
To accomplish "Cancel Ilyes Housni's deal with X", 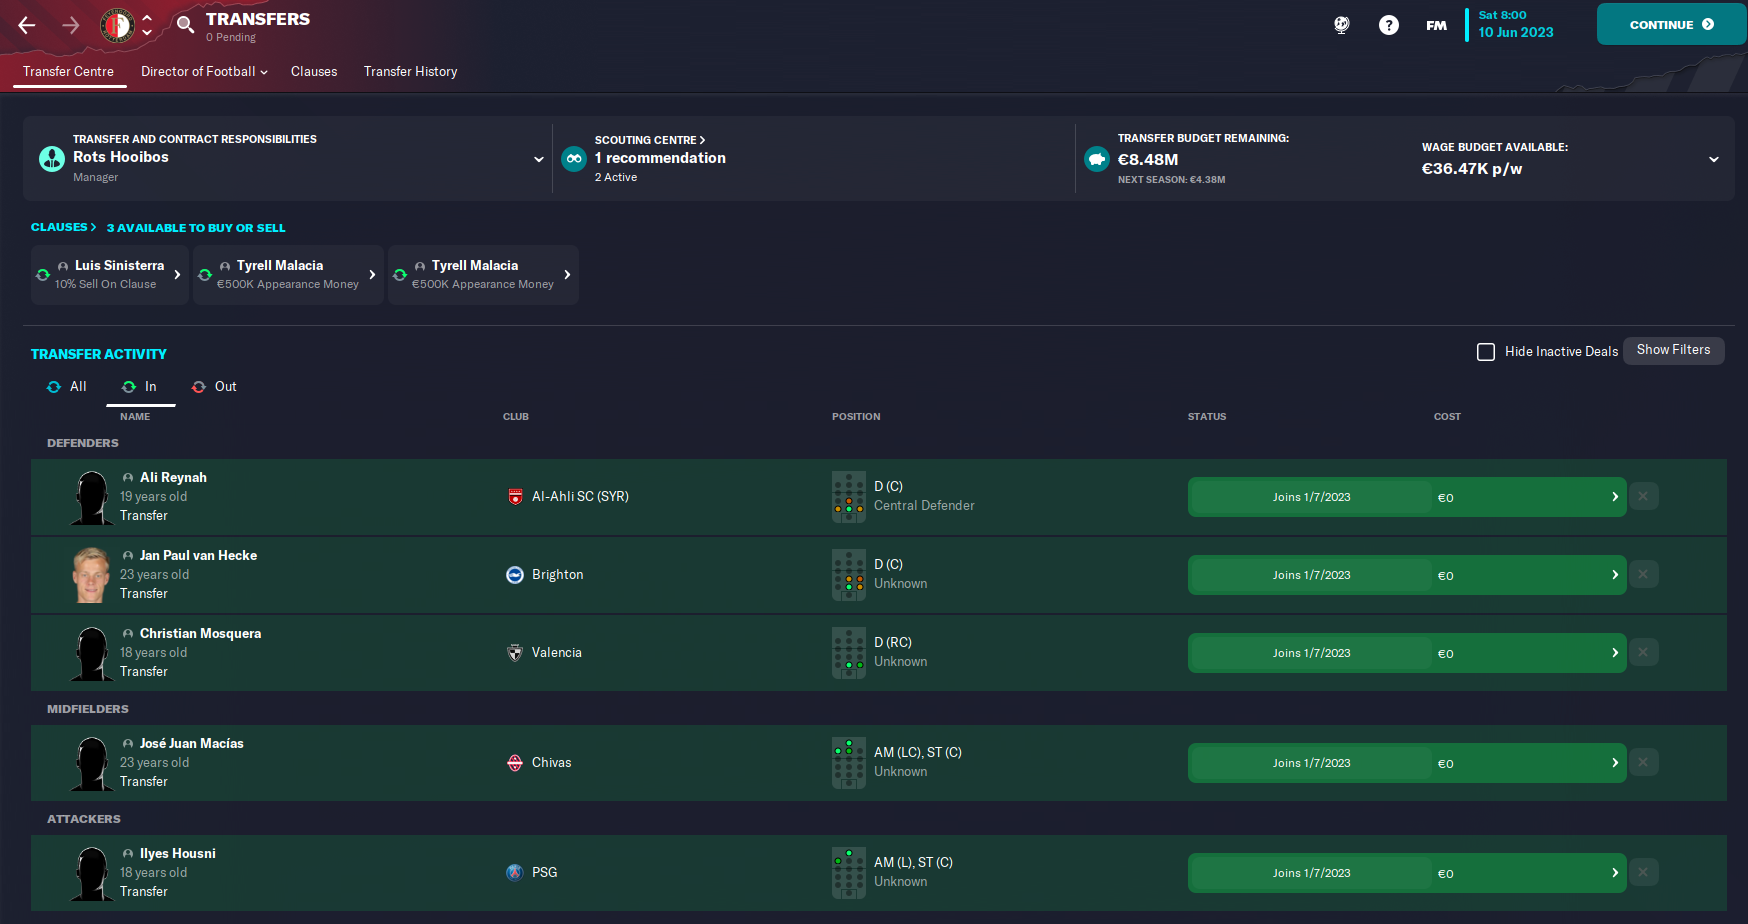I will 1643,872.
